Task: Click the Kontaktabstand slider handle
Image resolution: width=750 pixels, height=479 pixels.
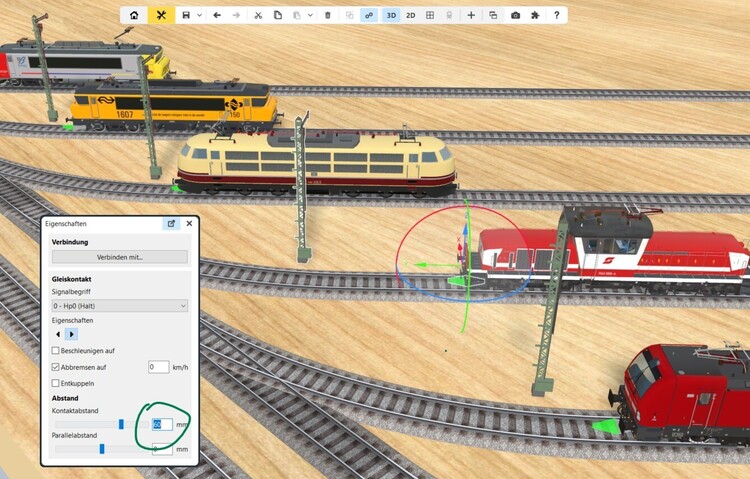Action: (121, 424)
